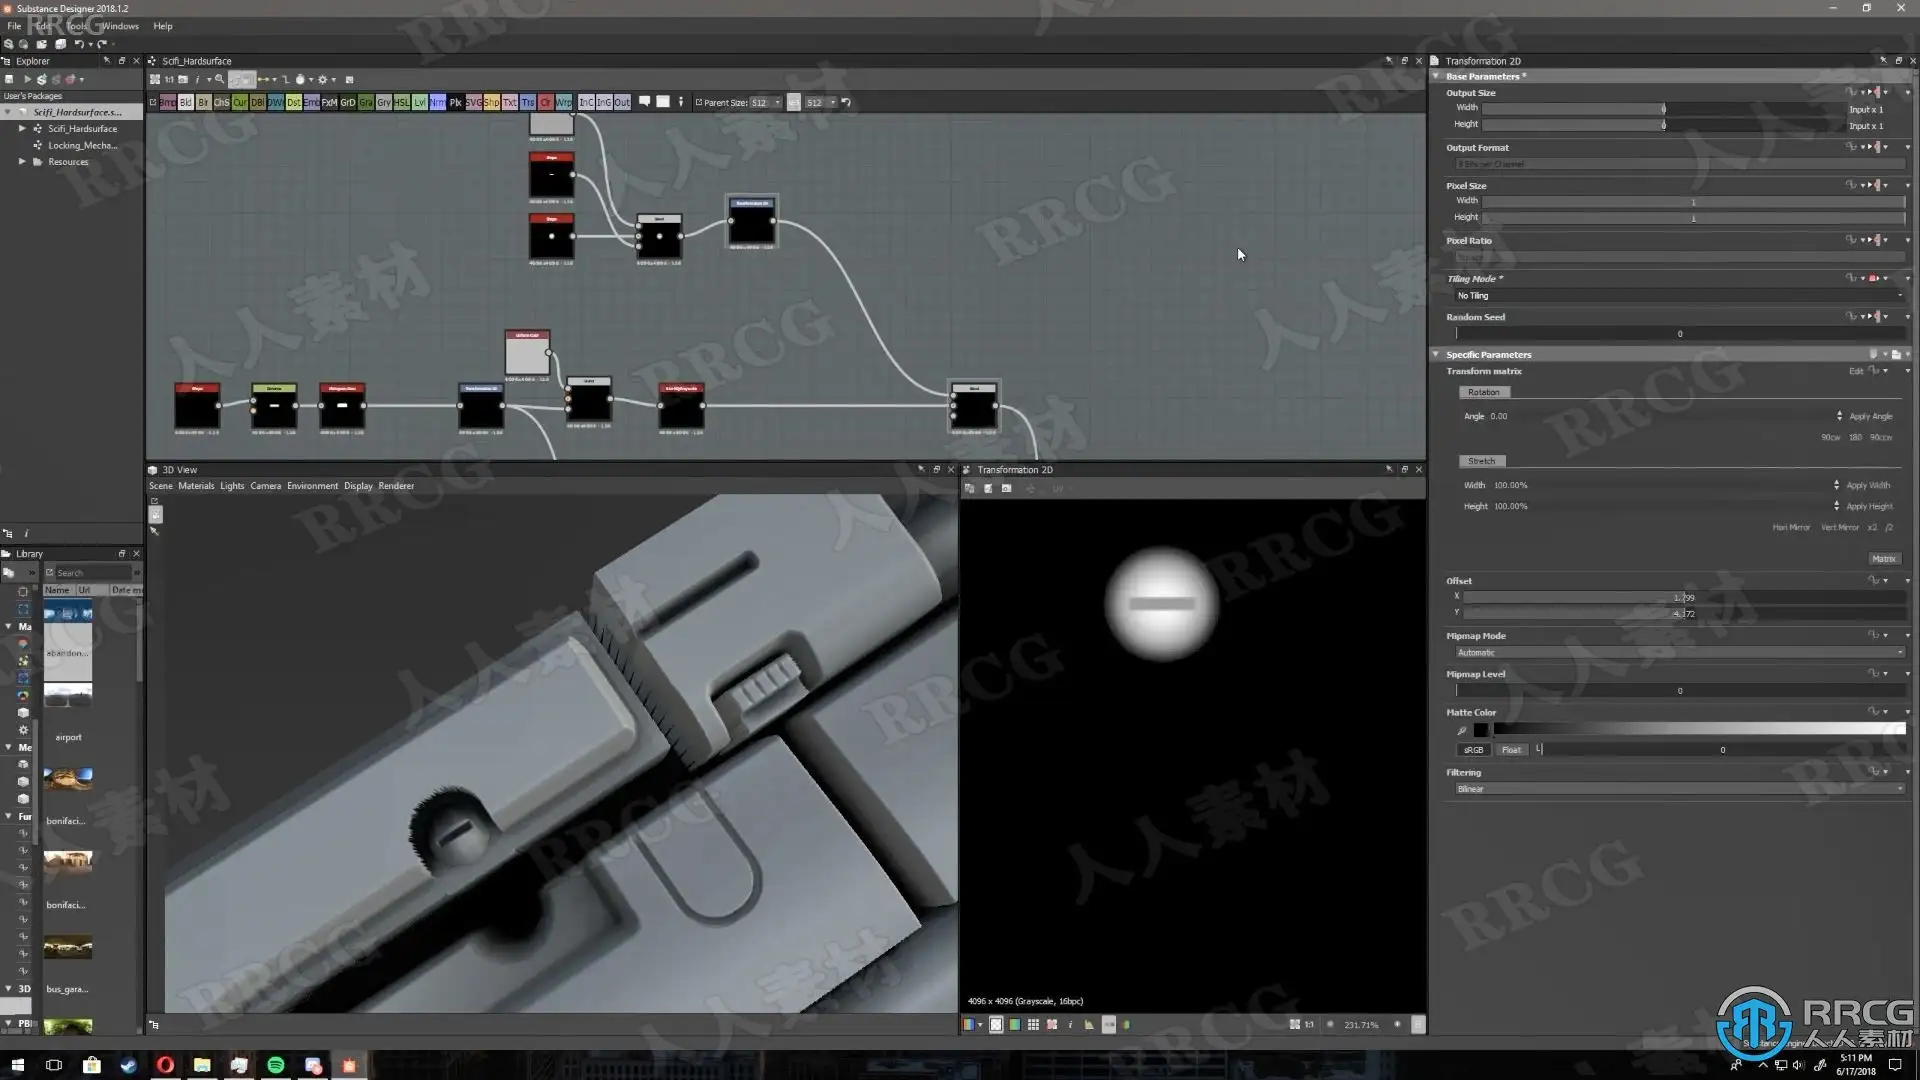Open the Help menu
The image size is (1920, 1080).
[163, 26]
